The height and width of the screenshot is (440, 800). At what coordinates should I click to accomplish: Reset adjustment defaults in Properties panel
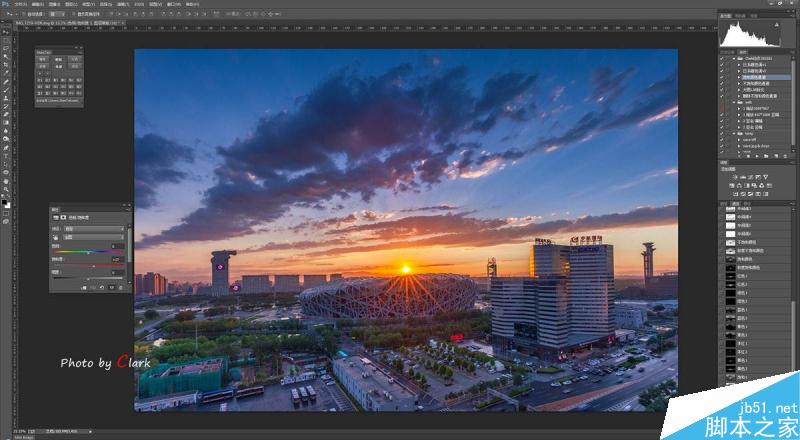click(102, 287)
